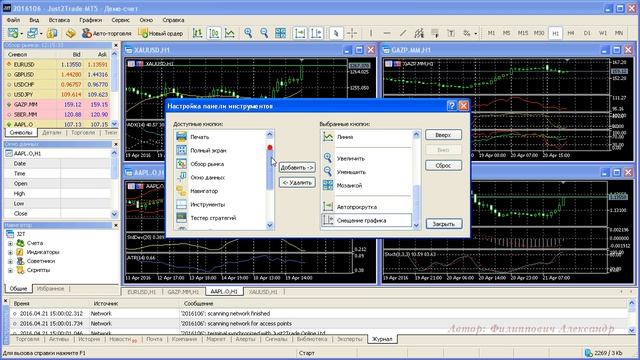Screen dimensions: 640x360
Task: Click the available buttons list scrollbar thumb
Action: coord(270,167)
